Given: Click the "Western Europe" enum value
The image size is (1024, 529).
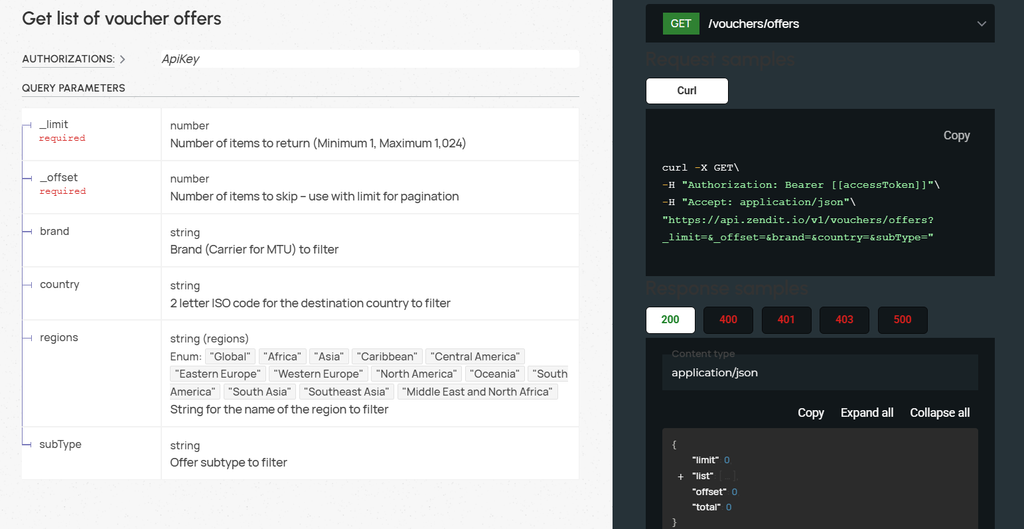Looking at the screenshot, I should coord(318,374).
